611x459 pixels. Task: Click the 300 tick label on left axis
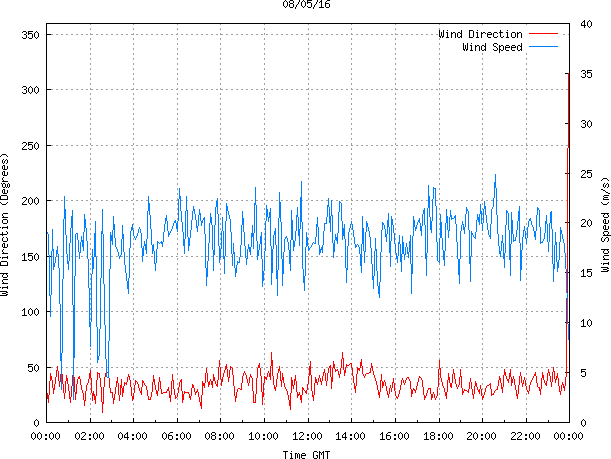click(x=30, y=90)
